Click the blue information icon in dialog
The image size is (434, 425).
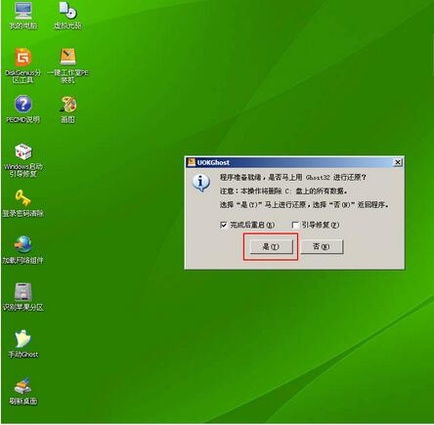pyautogui.click(x=201, y=183)
